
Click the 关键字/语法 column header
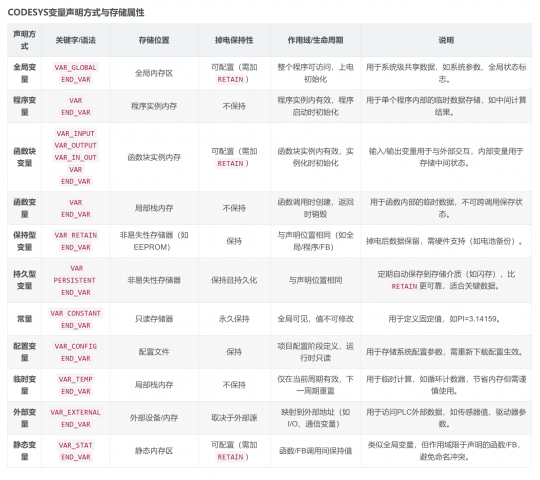click(75, 40)
